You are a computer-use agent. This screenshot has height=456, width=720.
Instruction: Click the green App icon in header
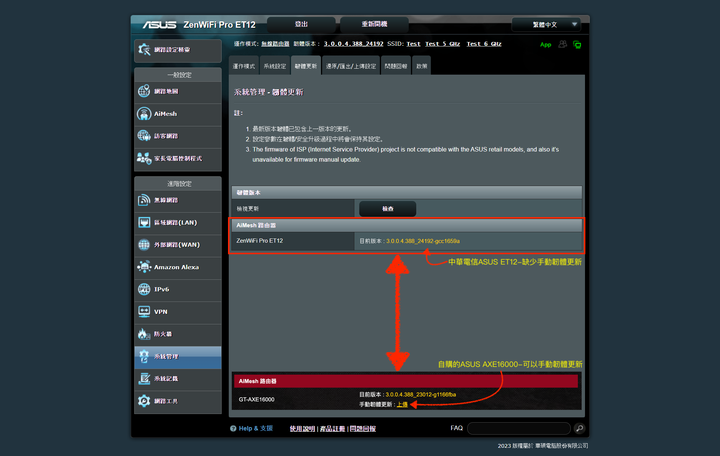[546, 45]
